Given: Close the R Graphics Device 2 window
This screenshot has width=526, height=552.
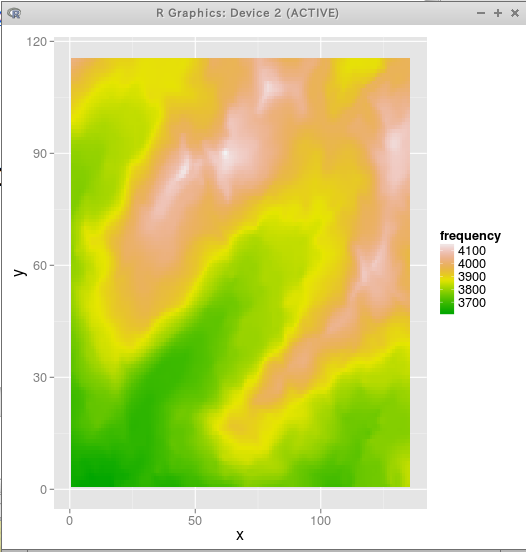Looking at the screenshot, I should coord(515,13).
